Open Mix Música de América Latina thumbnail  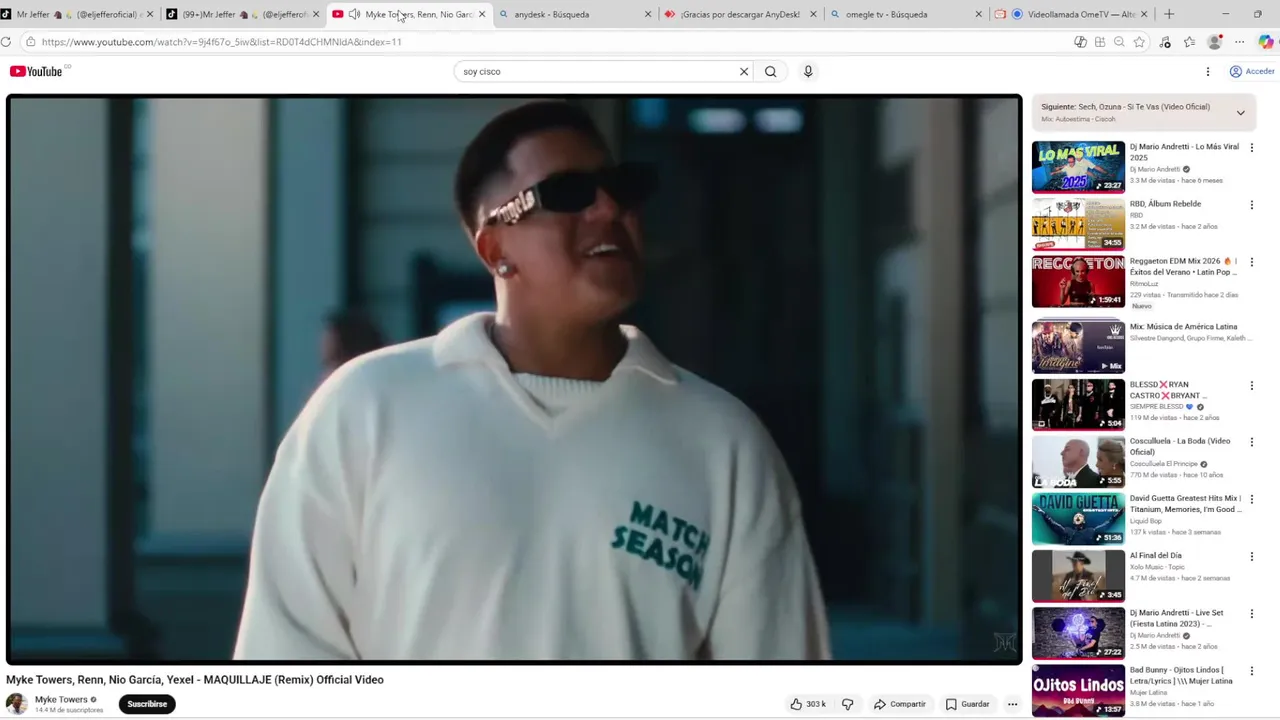[1078, 346]
